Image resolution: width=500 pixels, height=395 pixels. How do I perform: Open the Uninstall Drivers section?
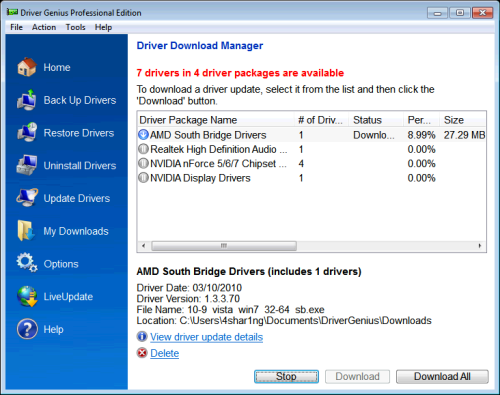(80, 166)
